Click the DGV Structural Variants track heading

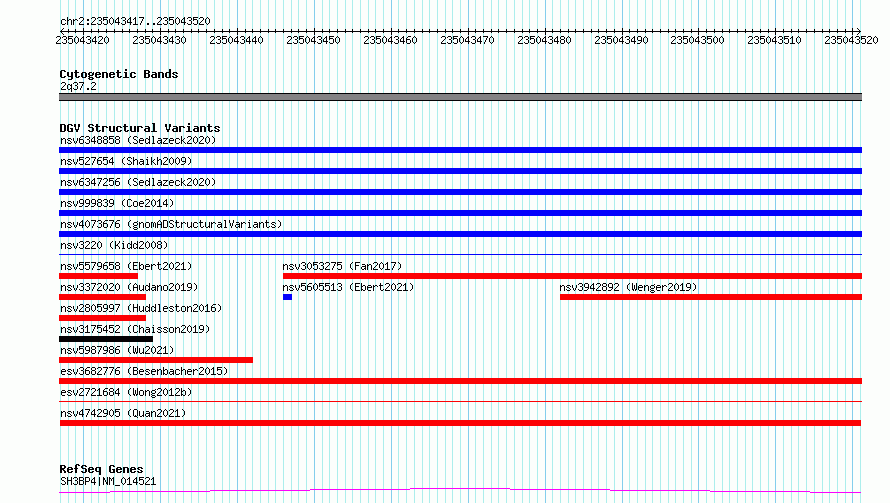(x=140, y=128)
